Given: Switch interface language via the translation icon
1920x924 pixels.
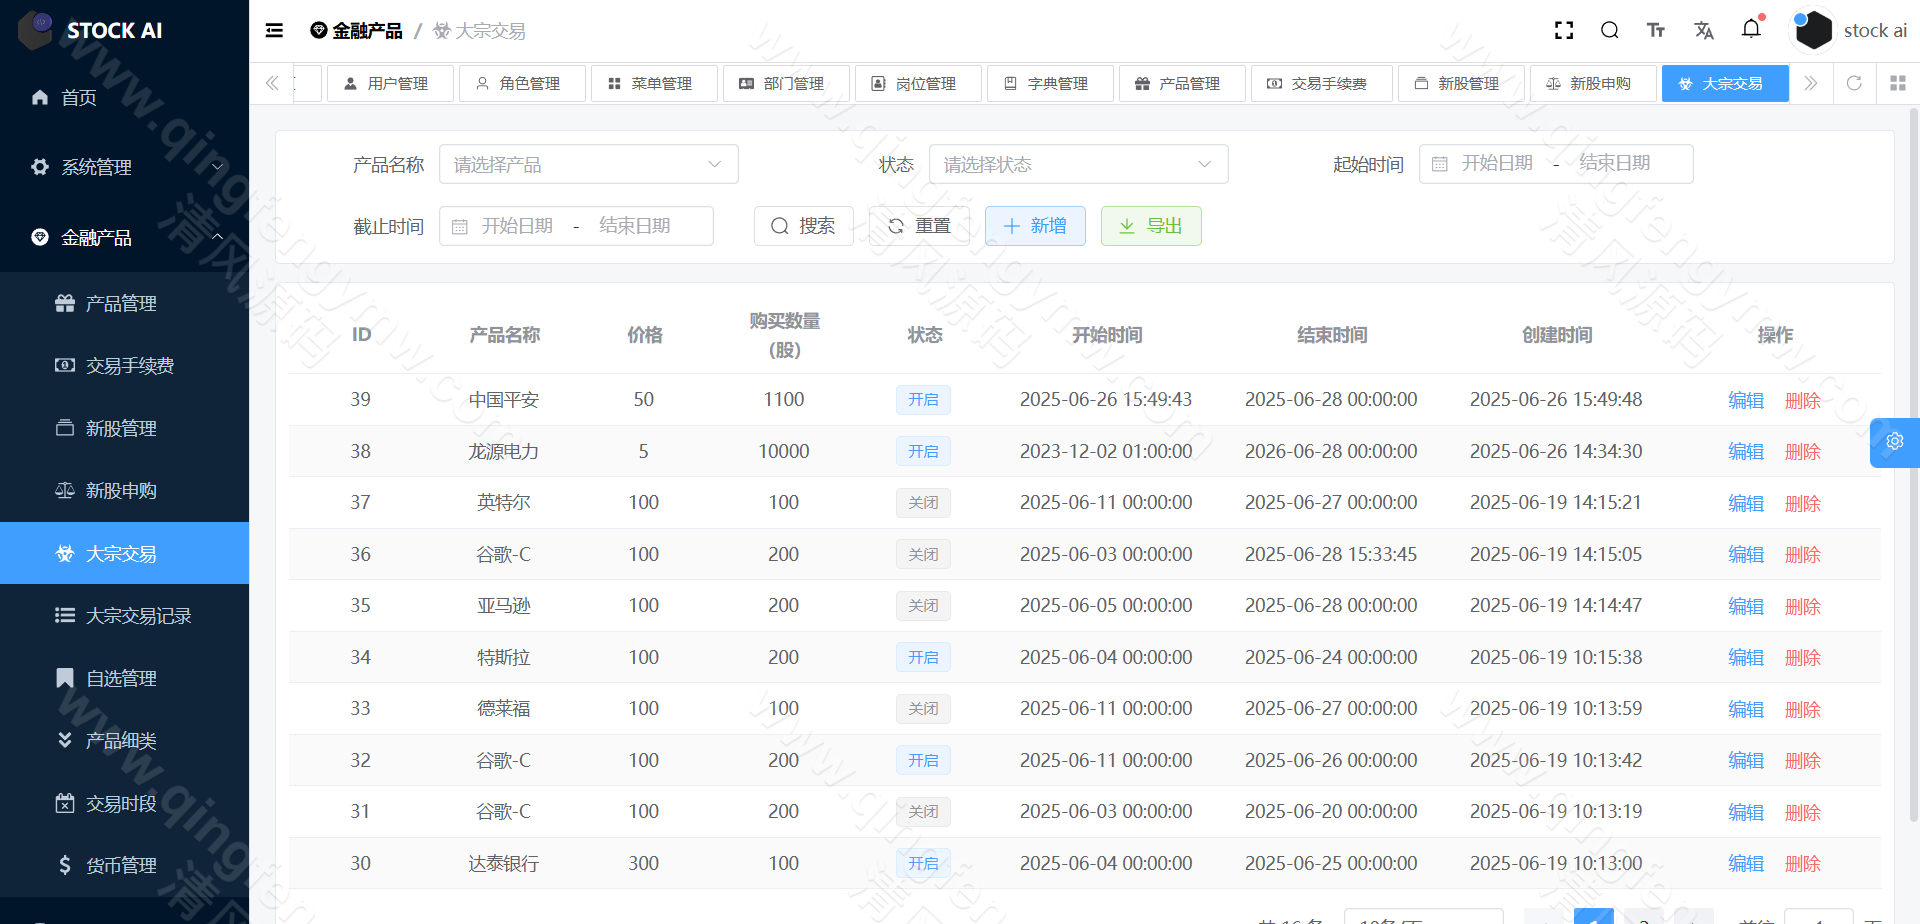Looking at the screenshot, I should [1703, 30].
